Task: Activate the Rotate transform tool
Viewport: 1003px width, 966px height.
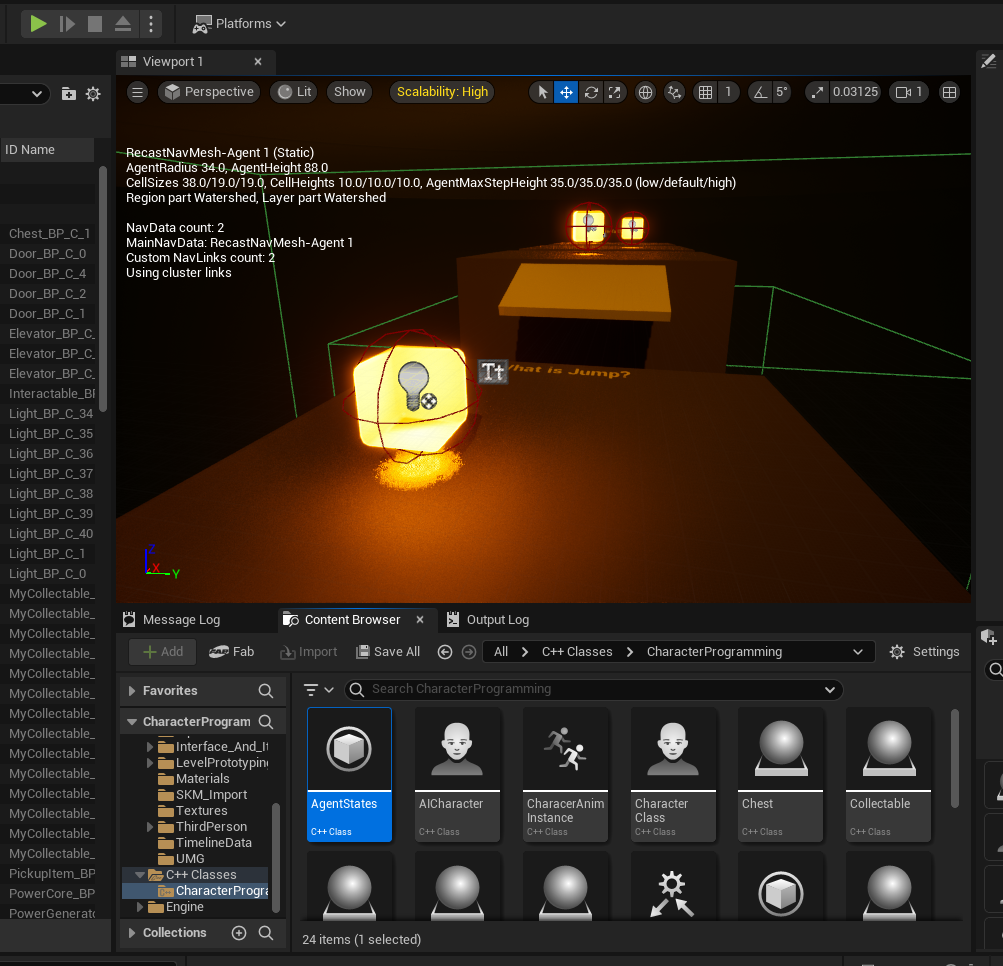Action: click(x=590, y=92)
